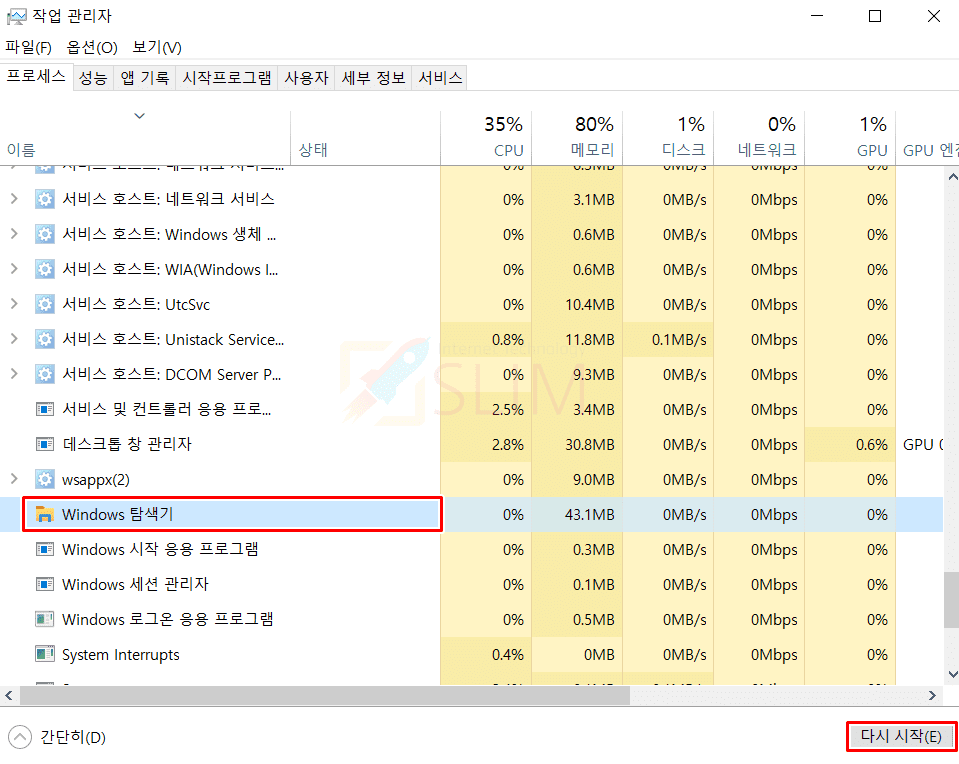Open the 옵션(O) menu
The height and width of the screenshot is (764, 959).
point(92,47)
